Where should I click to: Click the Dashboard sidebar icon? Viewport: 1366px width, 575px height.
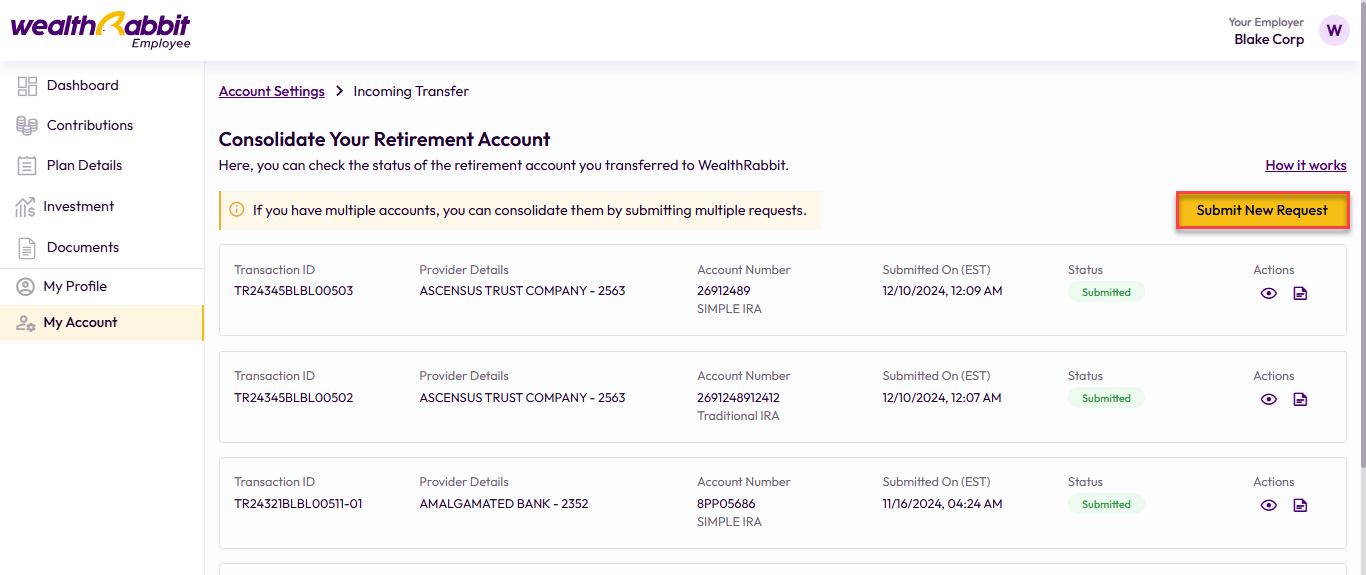coord(27,86)
